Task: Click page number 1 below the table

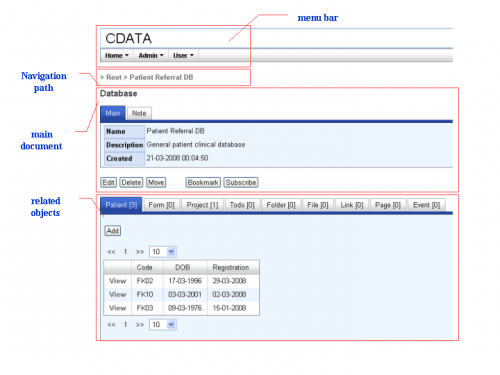Action: tap(125, 325)
